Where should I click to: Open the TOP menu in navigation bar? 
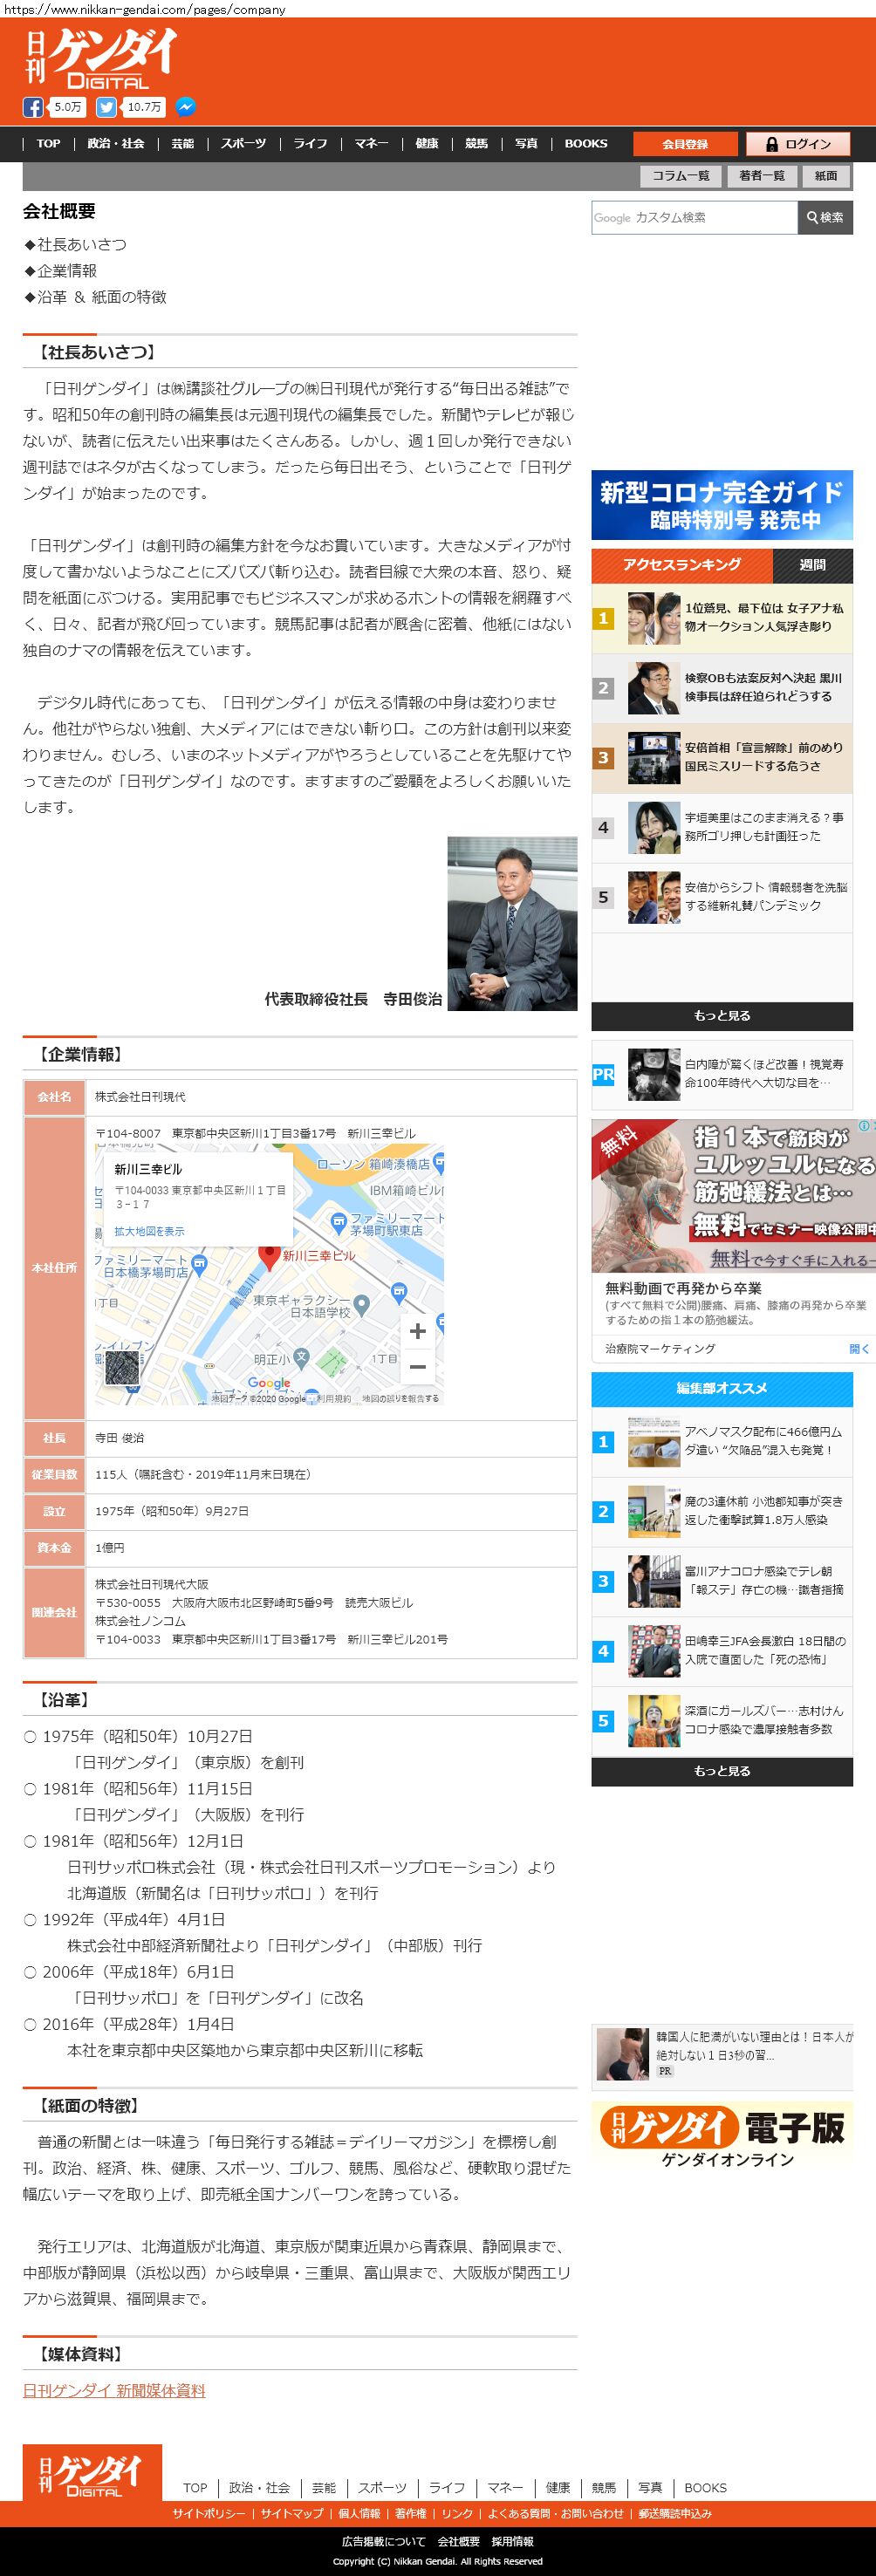pyautogui.click(x=48, y=144)
